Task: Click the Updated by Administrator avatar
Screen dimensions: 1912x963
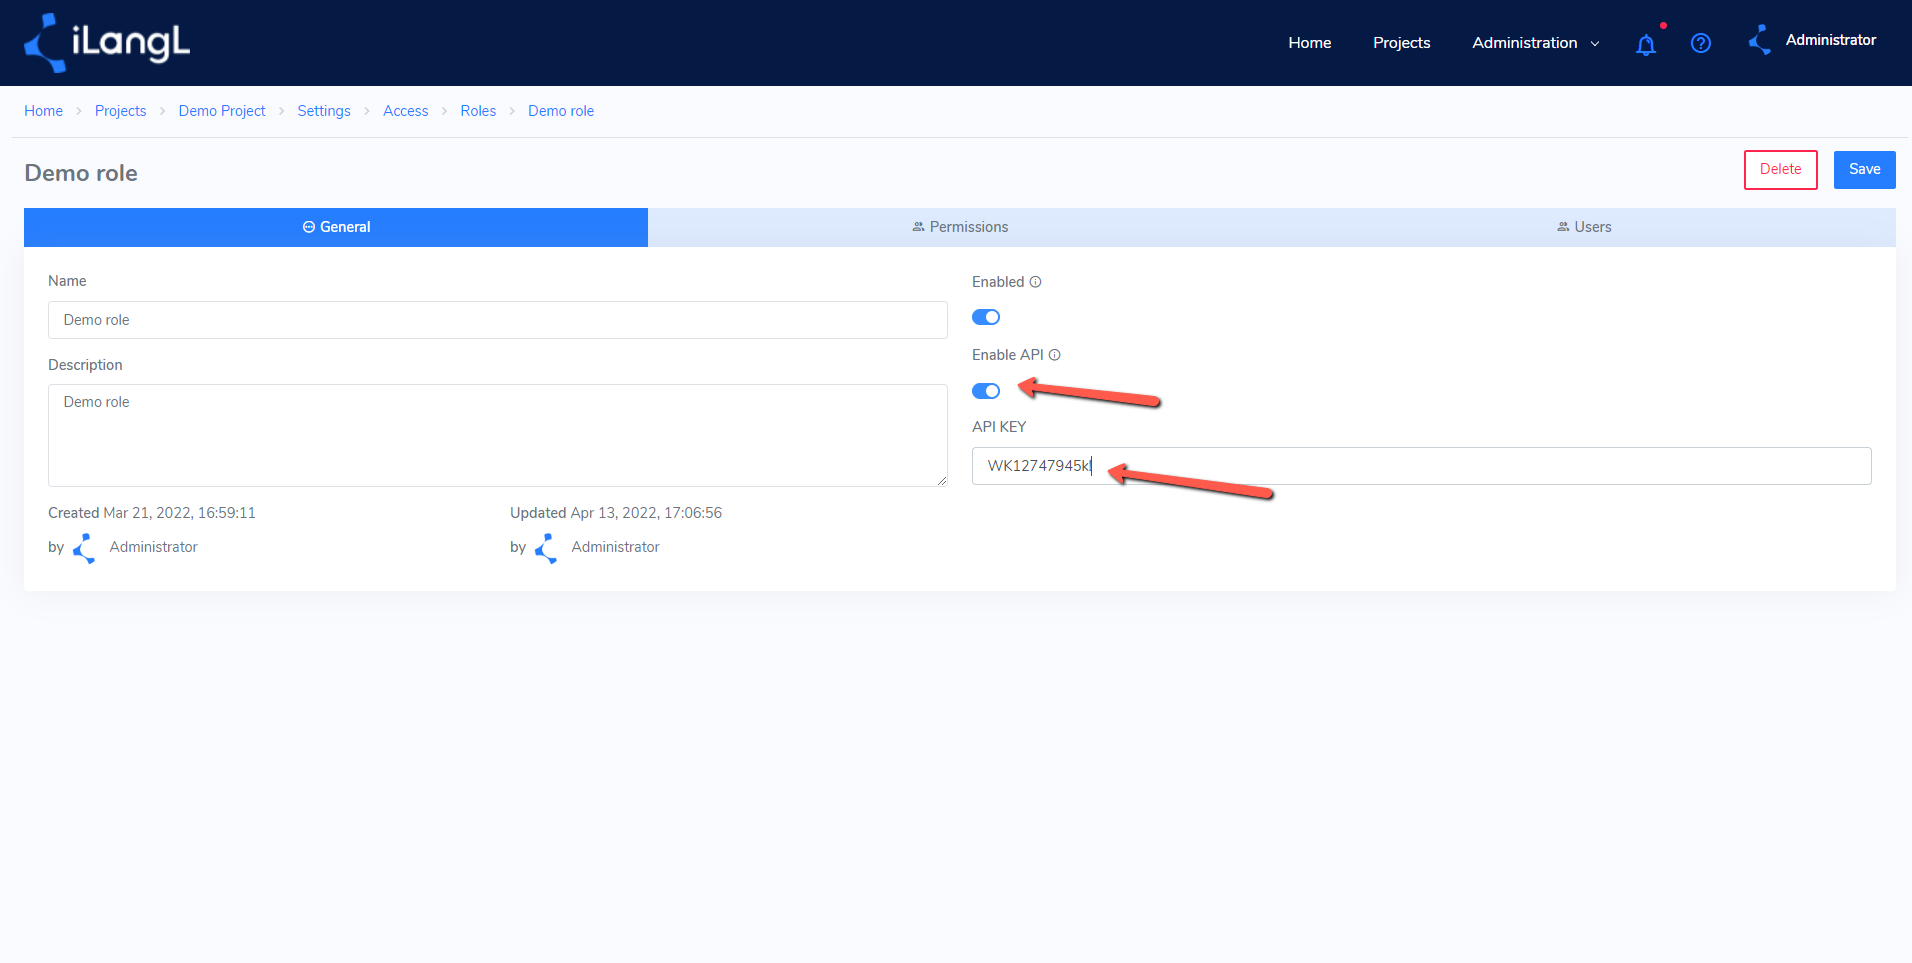Action: tap(547, 548)
